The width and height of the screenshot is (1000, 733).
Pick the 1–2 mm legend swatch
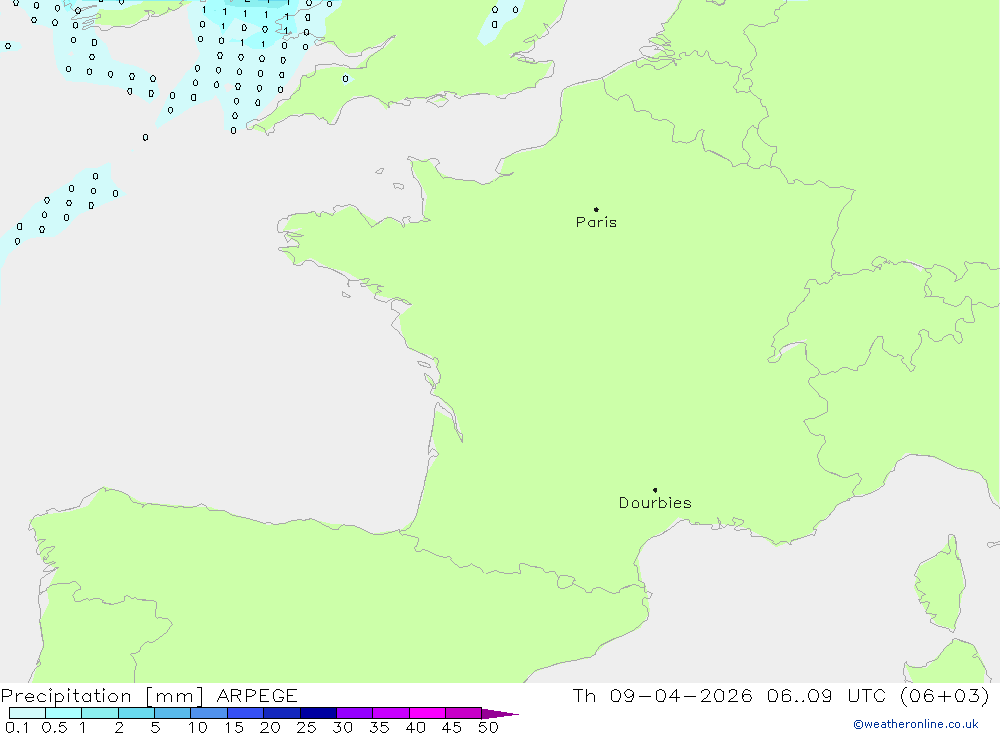pyautogui.click(x=100, y=713)
